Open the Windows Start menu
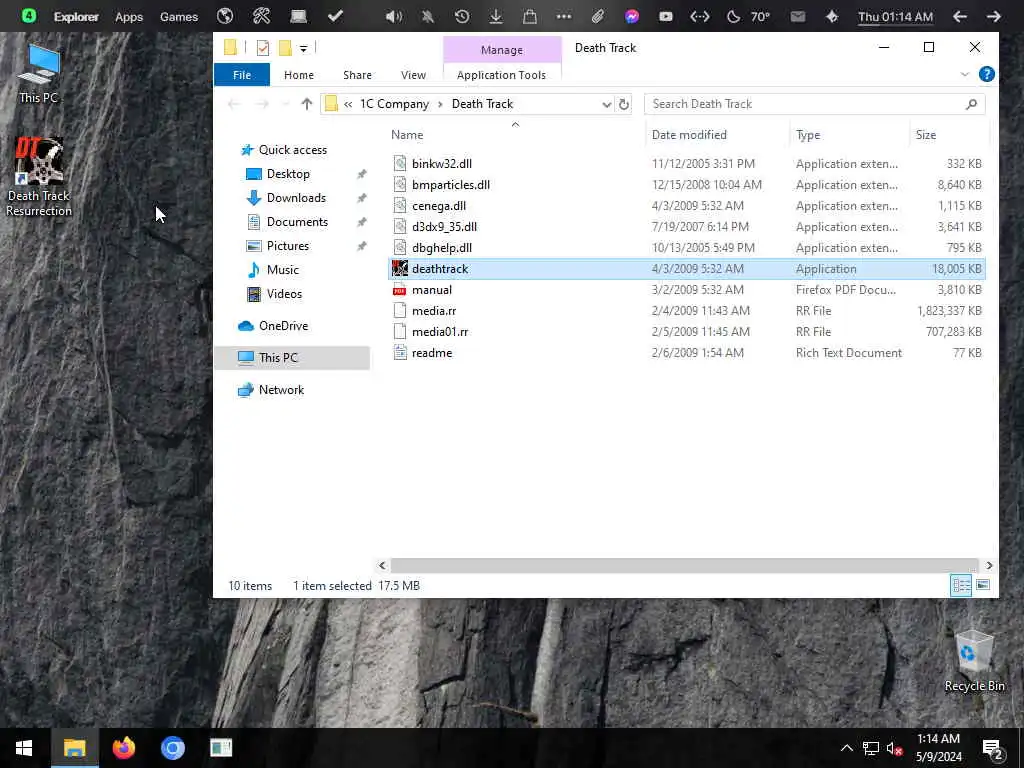1024x768 pixels. coord(24,748)
